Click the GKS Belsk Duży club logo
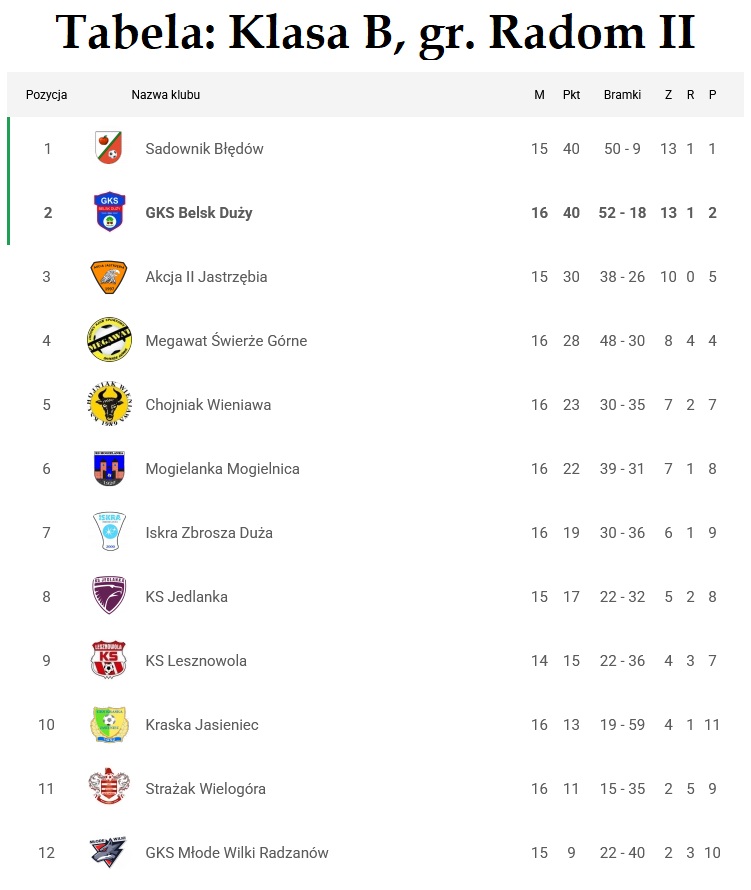The height and width of the screenshot is (890, 751). point(109,213)
